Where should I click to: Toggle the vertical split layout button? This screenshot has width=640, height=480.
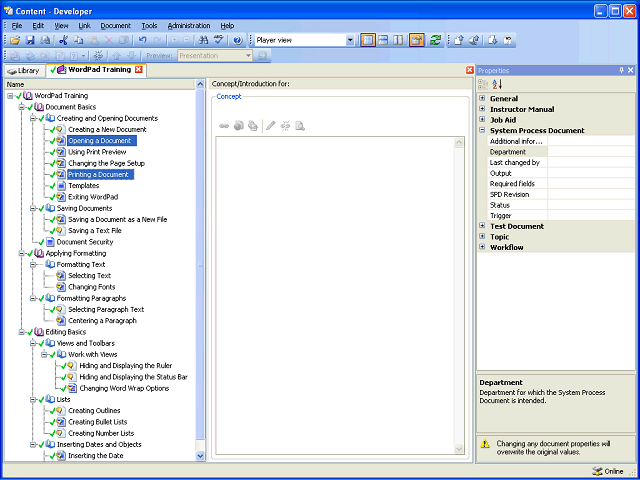(398, 40)
